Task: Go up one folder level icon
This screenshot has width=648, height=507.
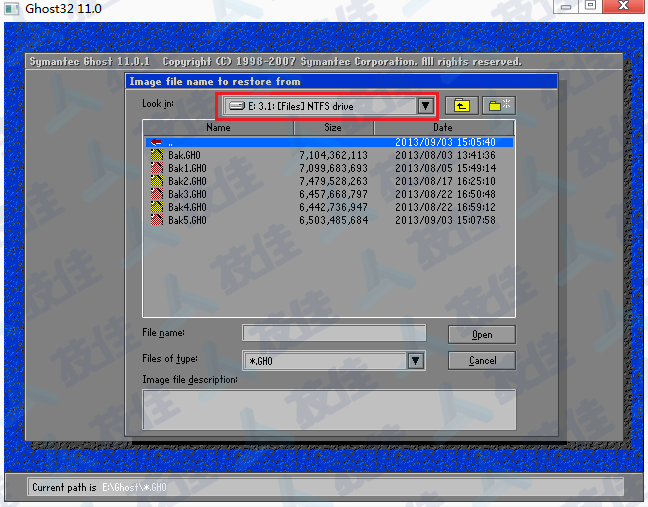Action: pos(462,106)
